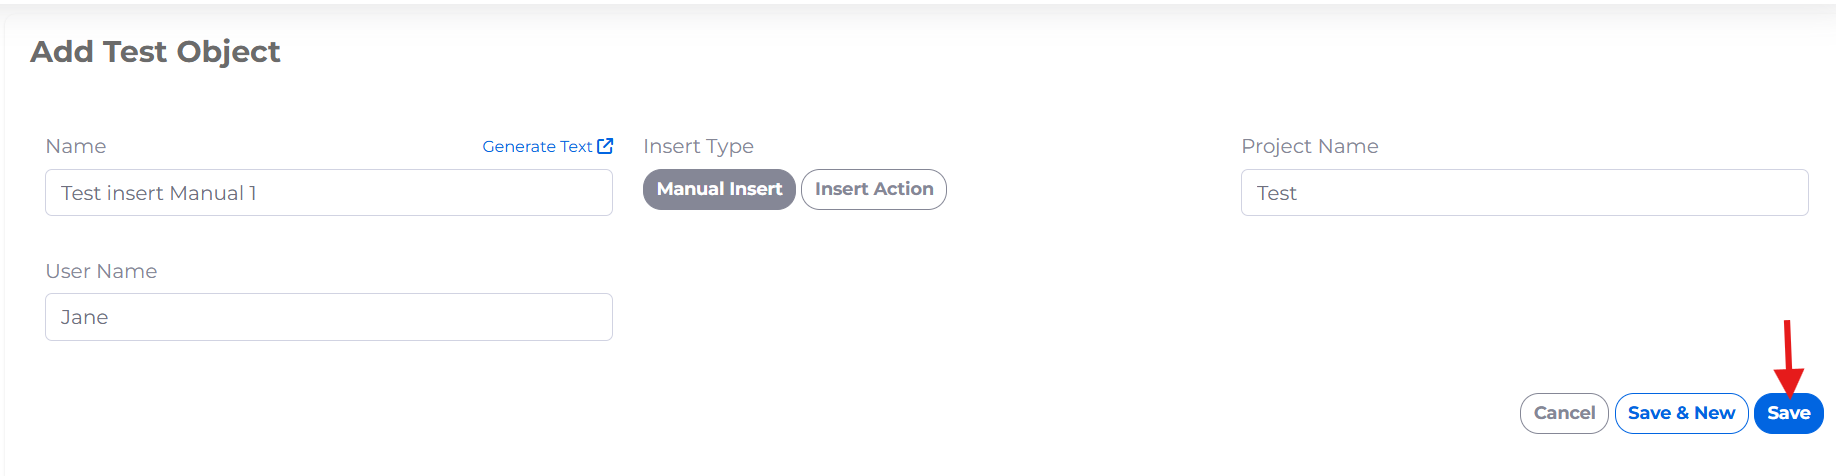Place cursor in 'Test insert Manual 1' text
Viewport: 1836px width, 476px height.
click(x=158, y=193)
